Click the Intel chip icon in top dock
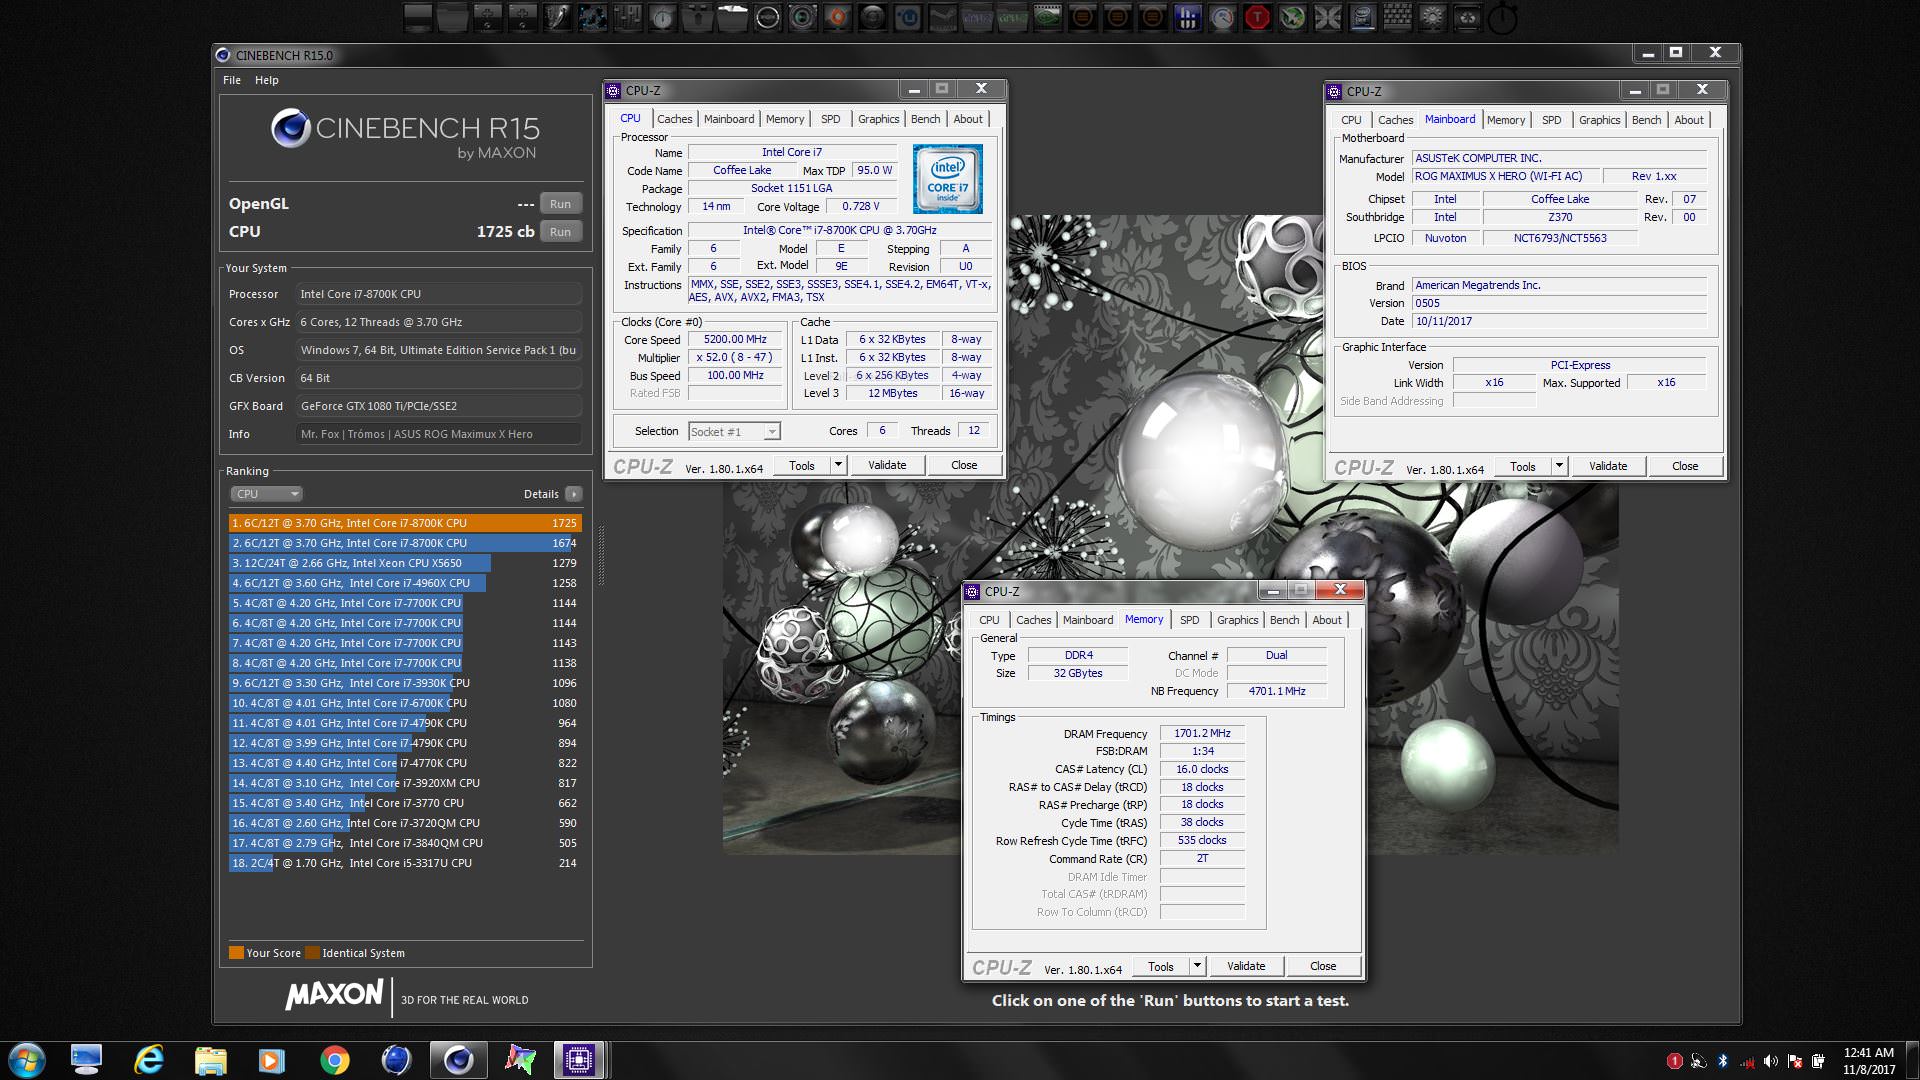 click(1362, 17)
